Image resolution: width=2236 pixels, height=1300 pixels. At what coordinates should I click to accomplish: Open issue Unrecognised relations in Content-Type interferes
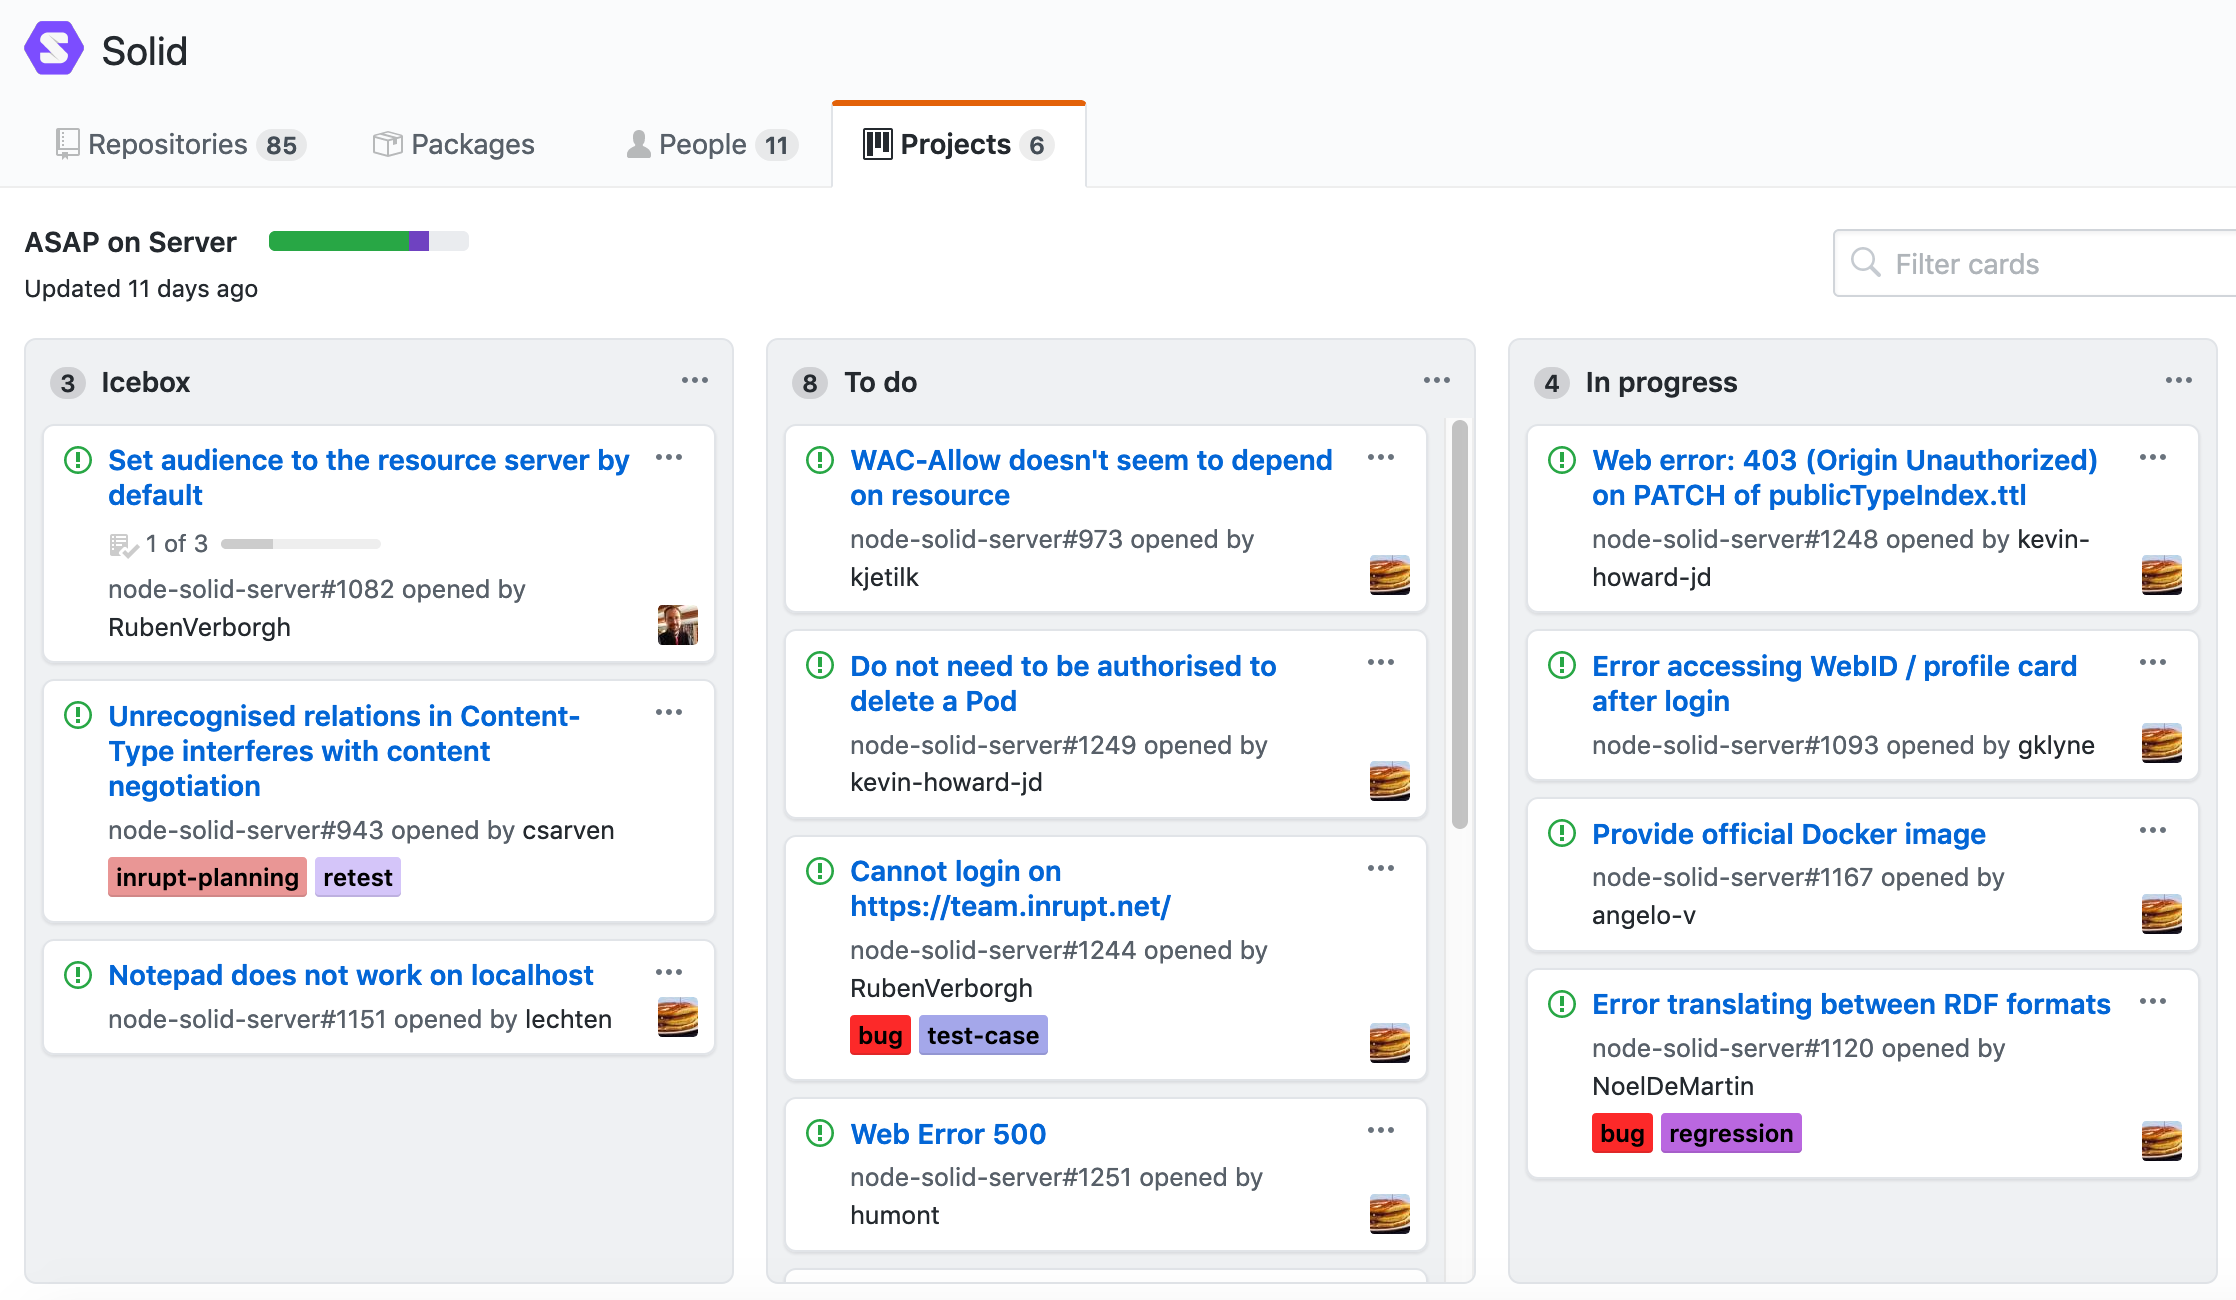(344, 751)
